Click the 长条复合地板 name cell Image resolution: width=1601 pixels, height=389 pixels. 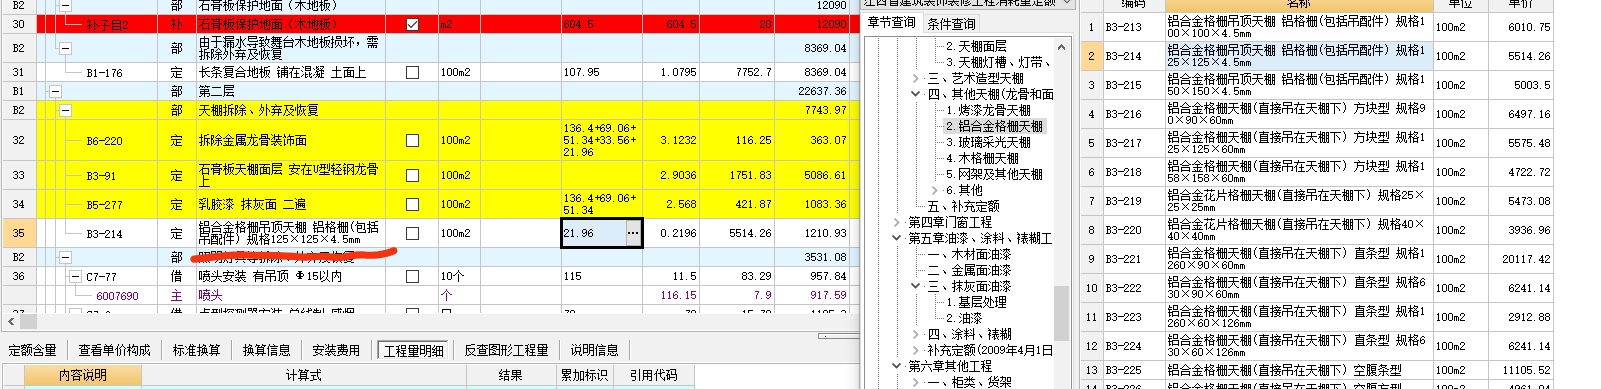(296, 72)
